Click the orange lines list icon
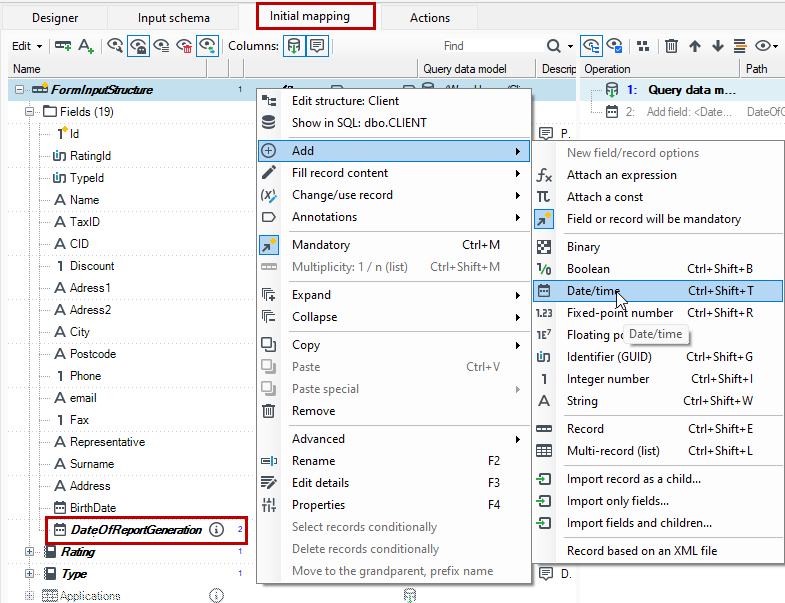The width and height of the screenshot is (785, 603). 740,46
